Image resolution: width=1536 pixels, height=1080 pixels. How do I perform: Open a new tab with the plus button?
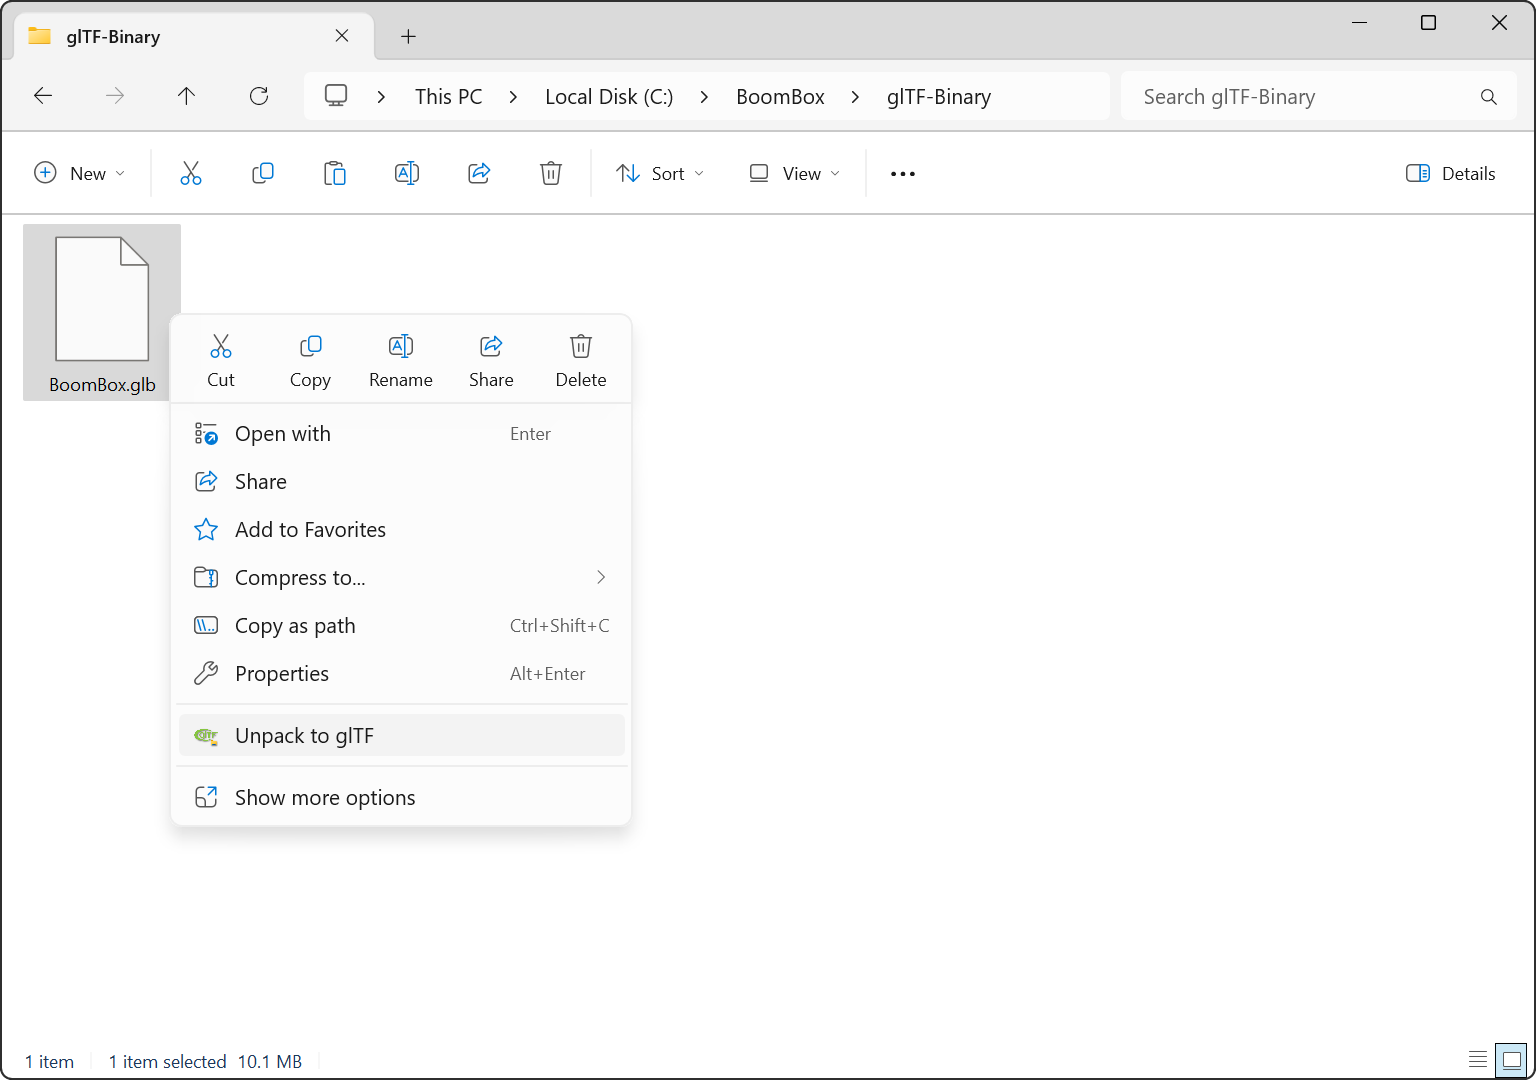408,37
